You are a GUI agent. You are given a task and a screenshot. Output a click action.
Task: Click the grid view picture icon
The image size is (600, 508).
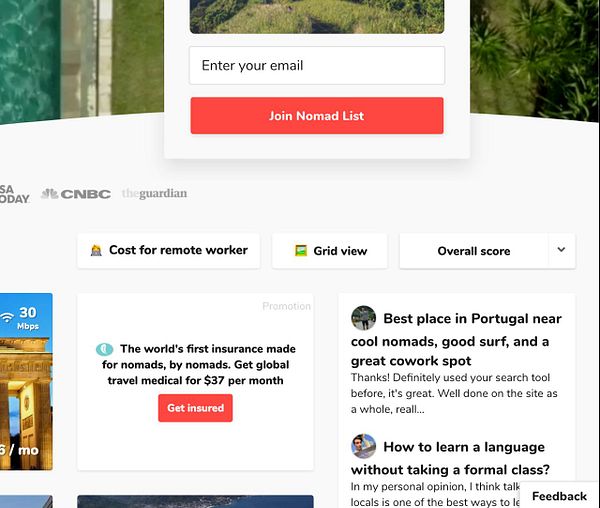[301, 251]
